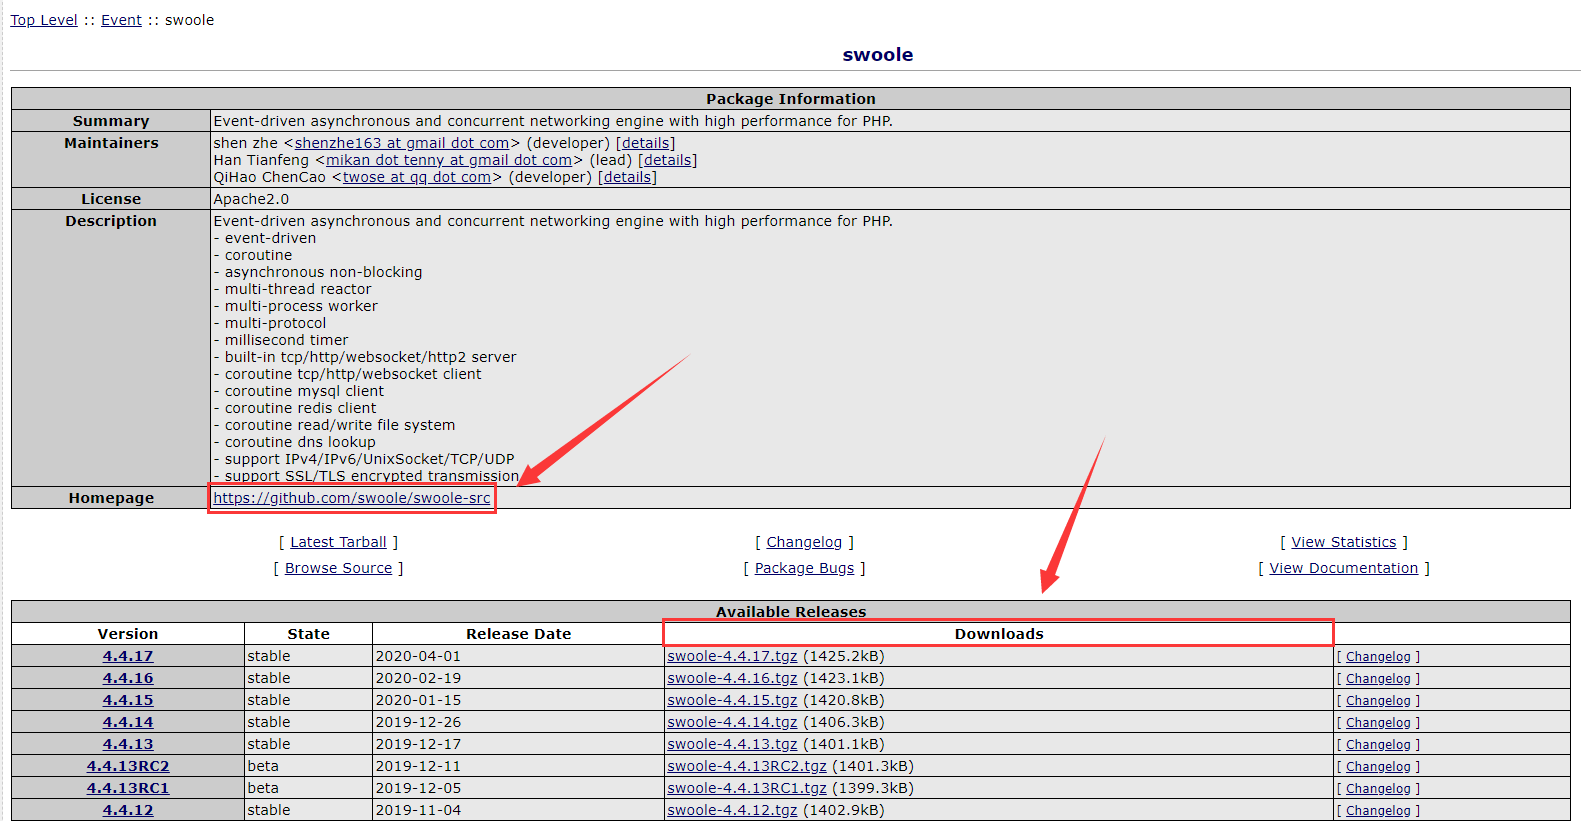The width and height of the screenshot is (1581, 821).
Task: Download swoole-4.4.15.tgz
Action: click(732, 700)
